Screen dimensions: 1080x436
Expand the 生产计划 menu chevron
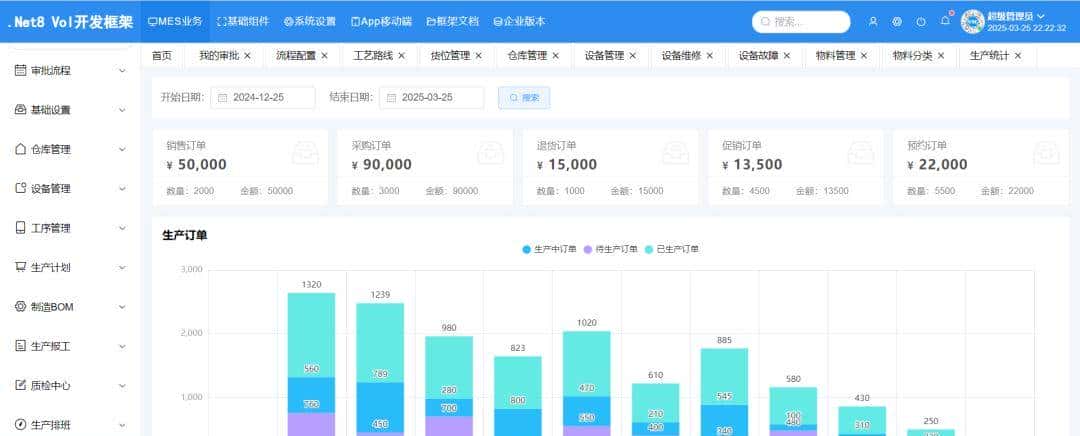123,267
